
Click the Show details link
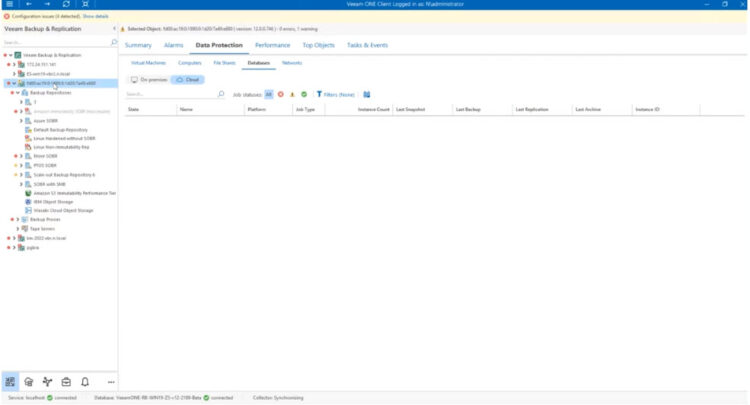point(95,16)
